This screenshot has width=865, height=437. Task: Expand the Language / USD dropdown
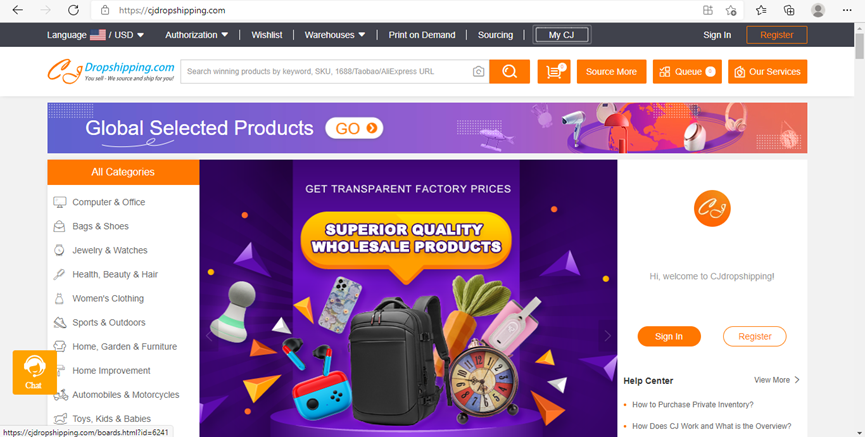coord(95,35)
